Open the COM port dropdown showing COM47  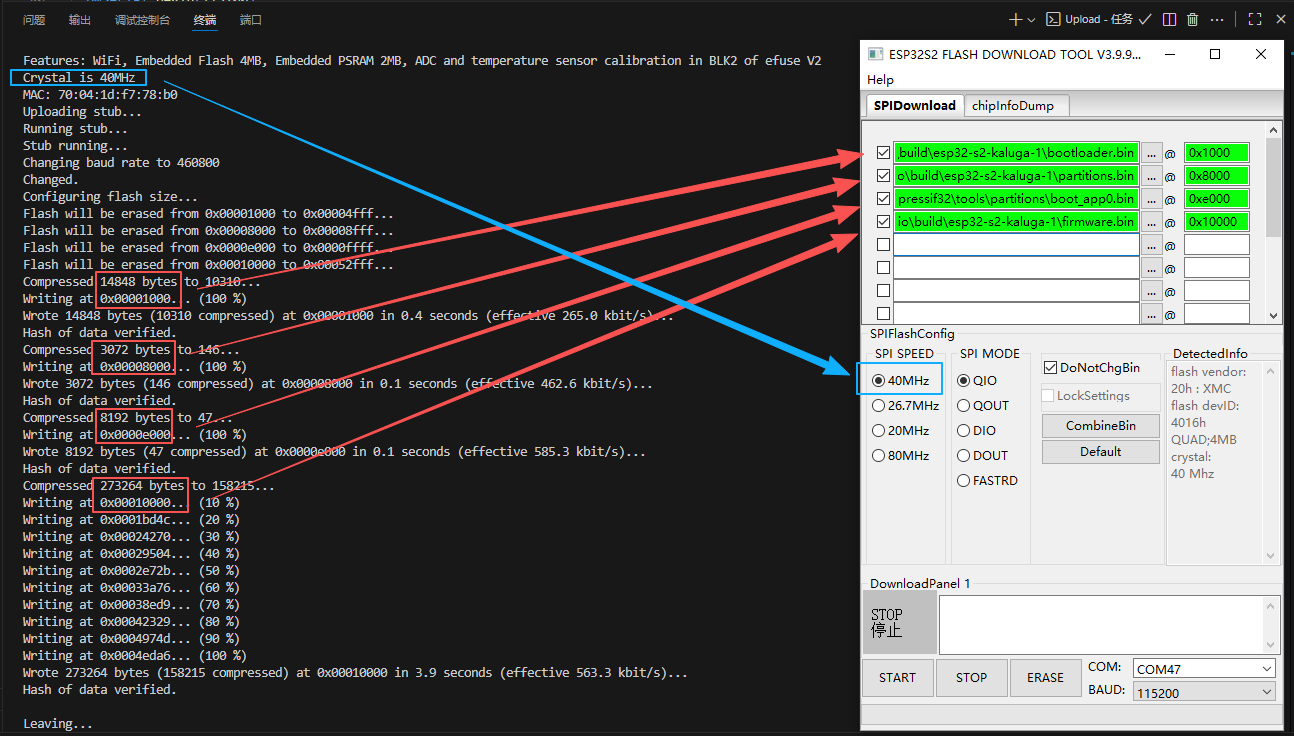[x=1204, y=669]
